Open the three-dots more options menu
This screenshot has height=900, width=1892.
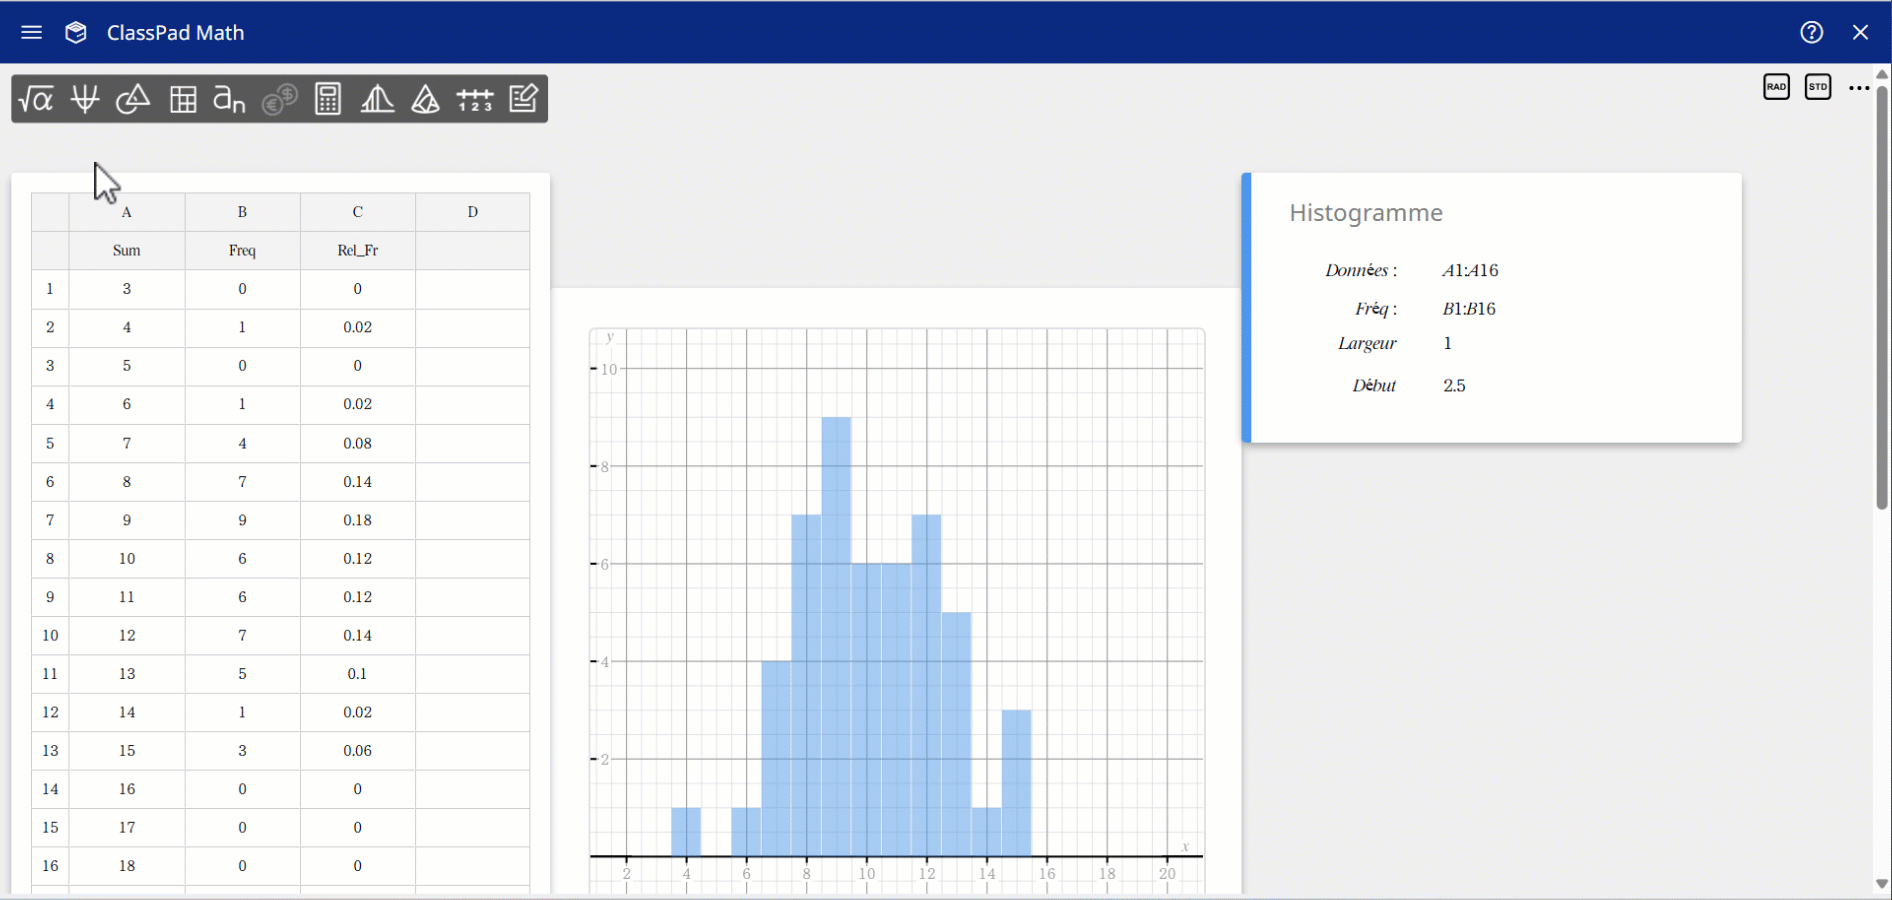(1859, 88)
